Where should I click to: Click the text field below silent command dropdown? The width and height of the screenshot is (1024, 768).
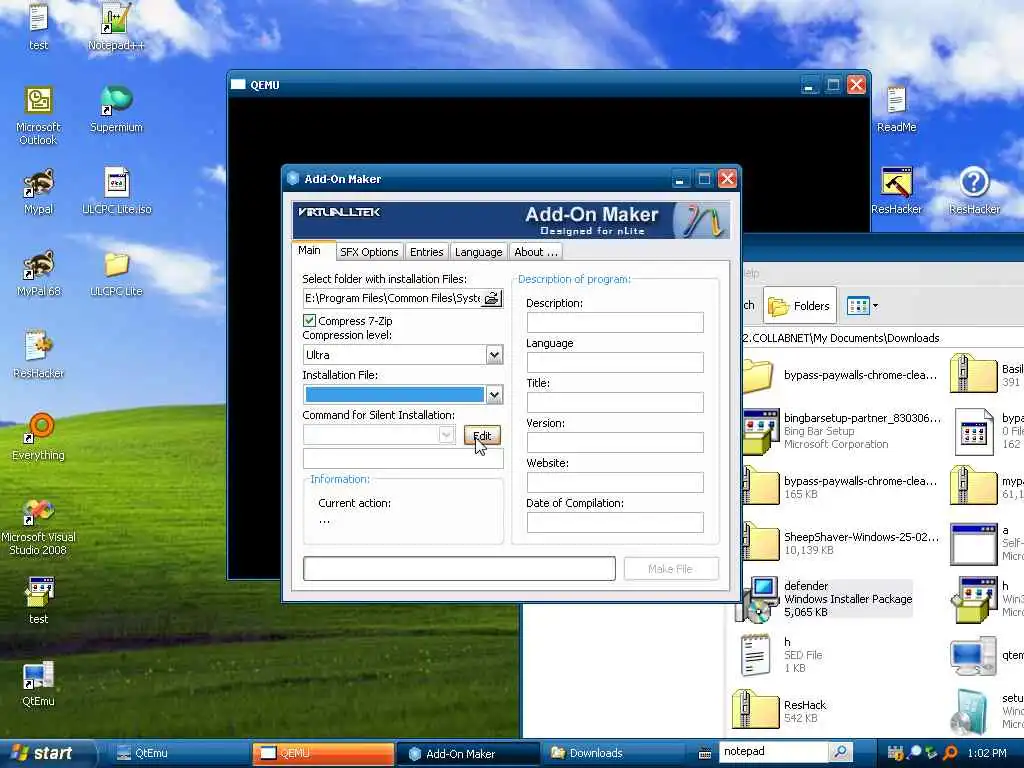(403, 458)
